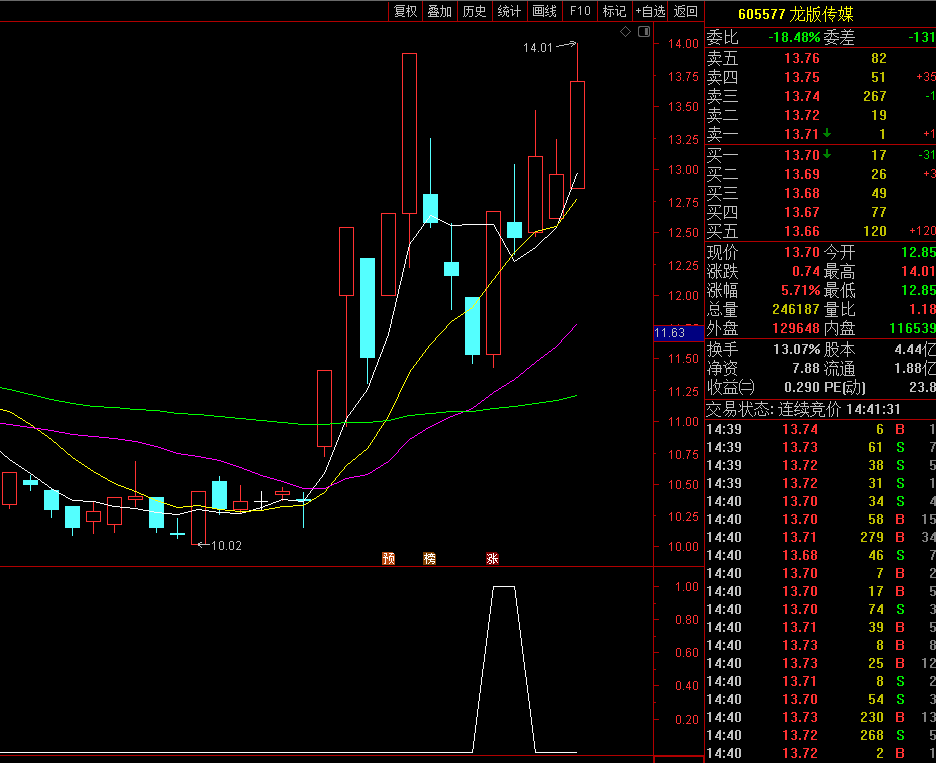Click 卖二 price 13.72
Image resolution: width=936 pixels, height=763 pixels.
[x=802, y=115]
